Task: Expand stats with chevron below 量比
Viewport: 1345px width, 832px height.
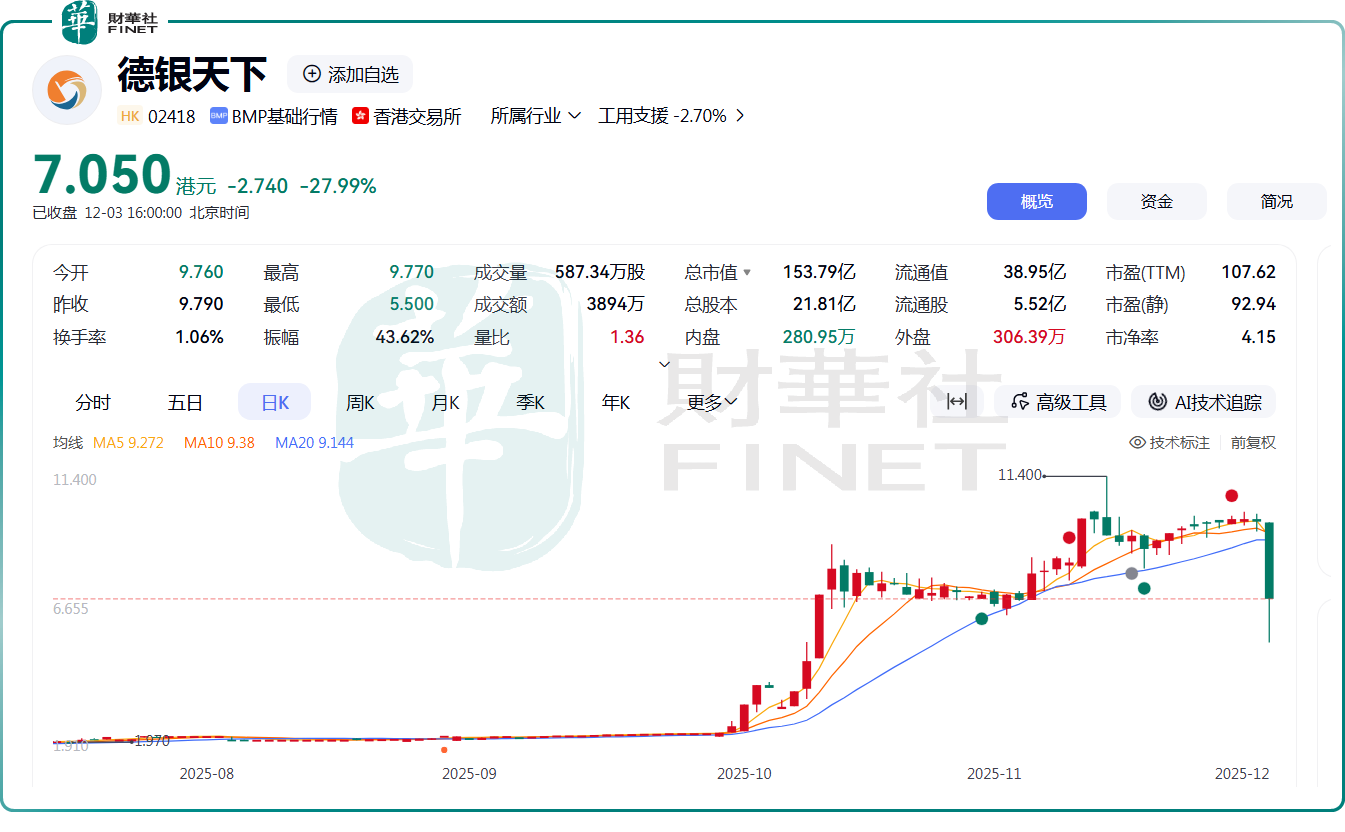Action: (665, 364)
